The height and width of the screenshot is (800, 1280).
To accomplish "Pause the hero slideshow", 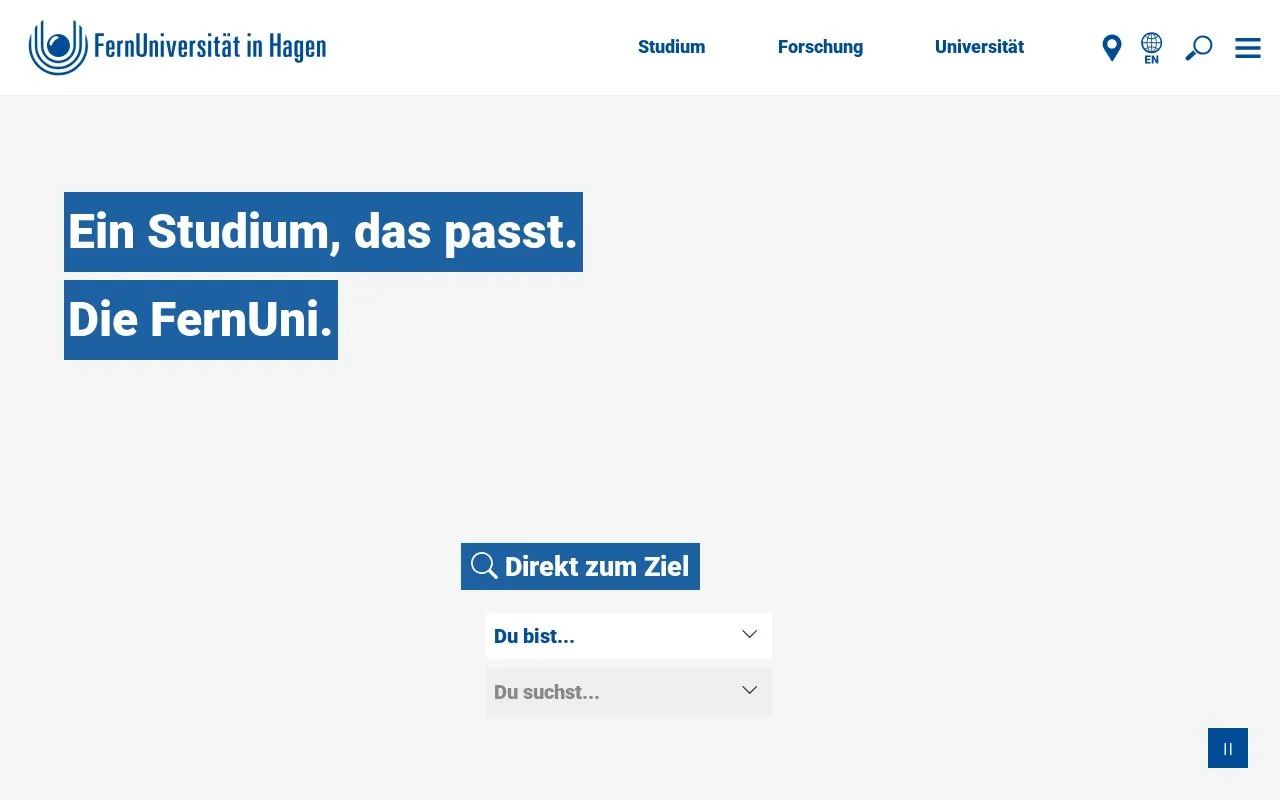I will pos(1228,748).
